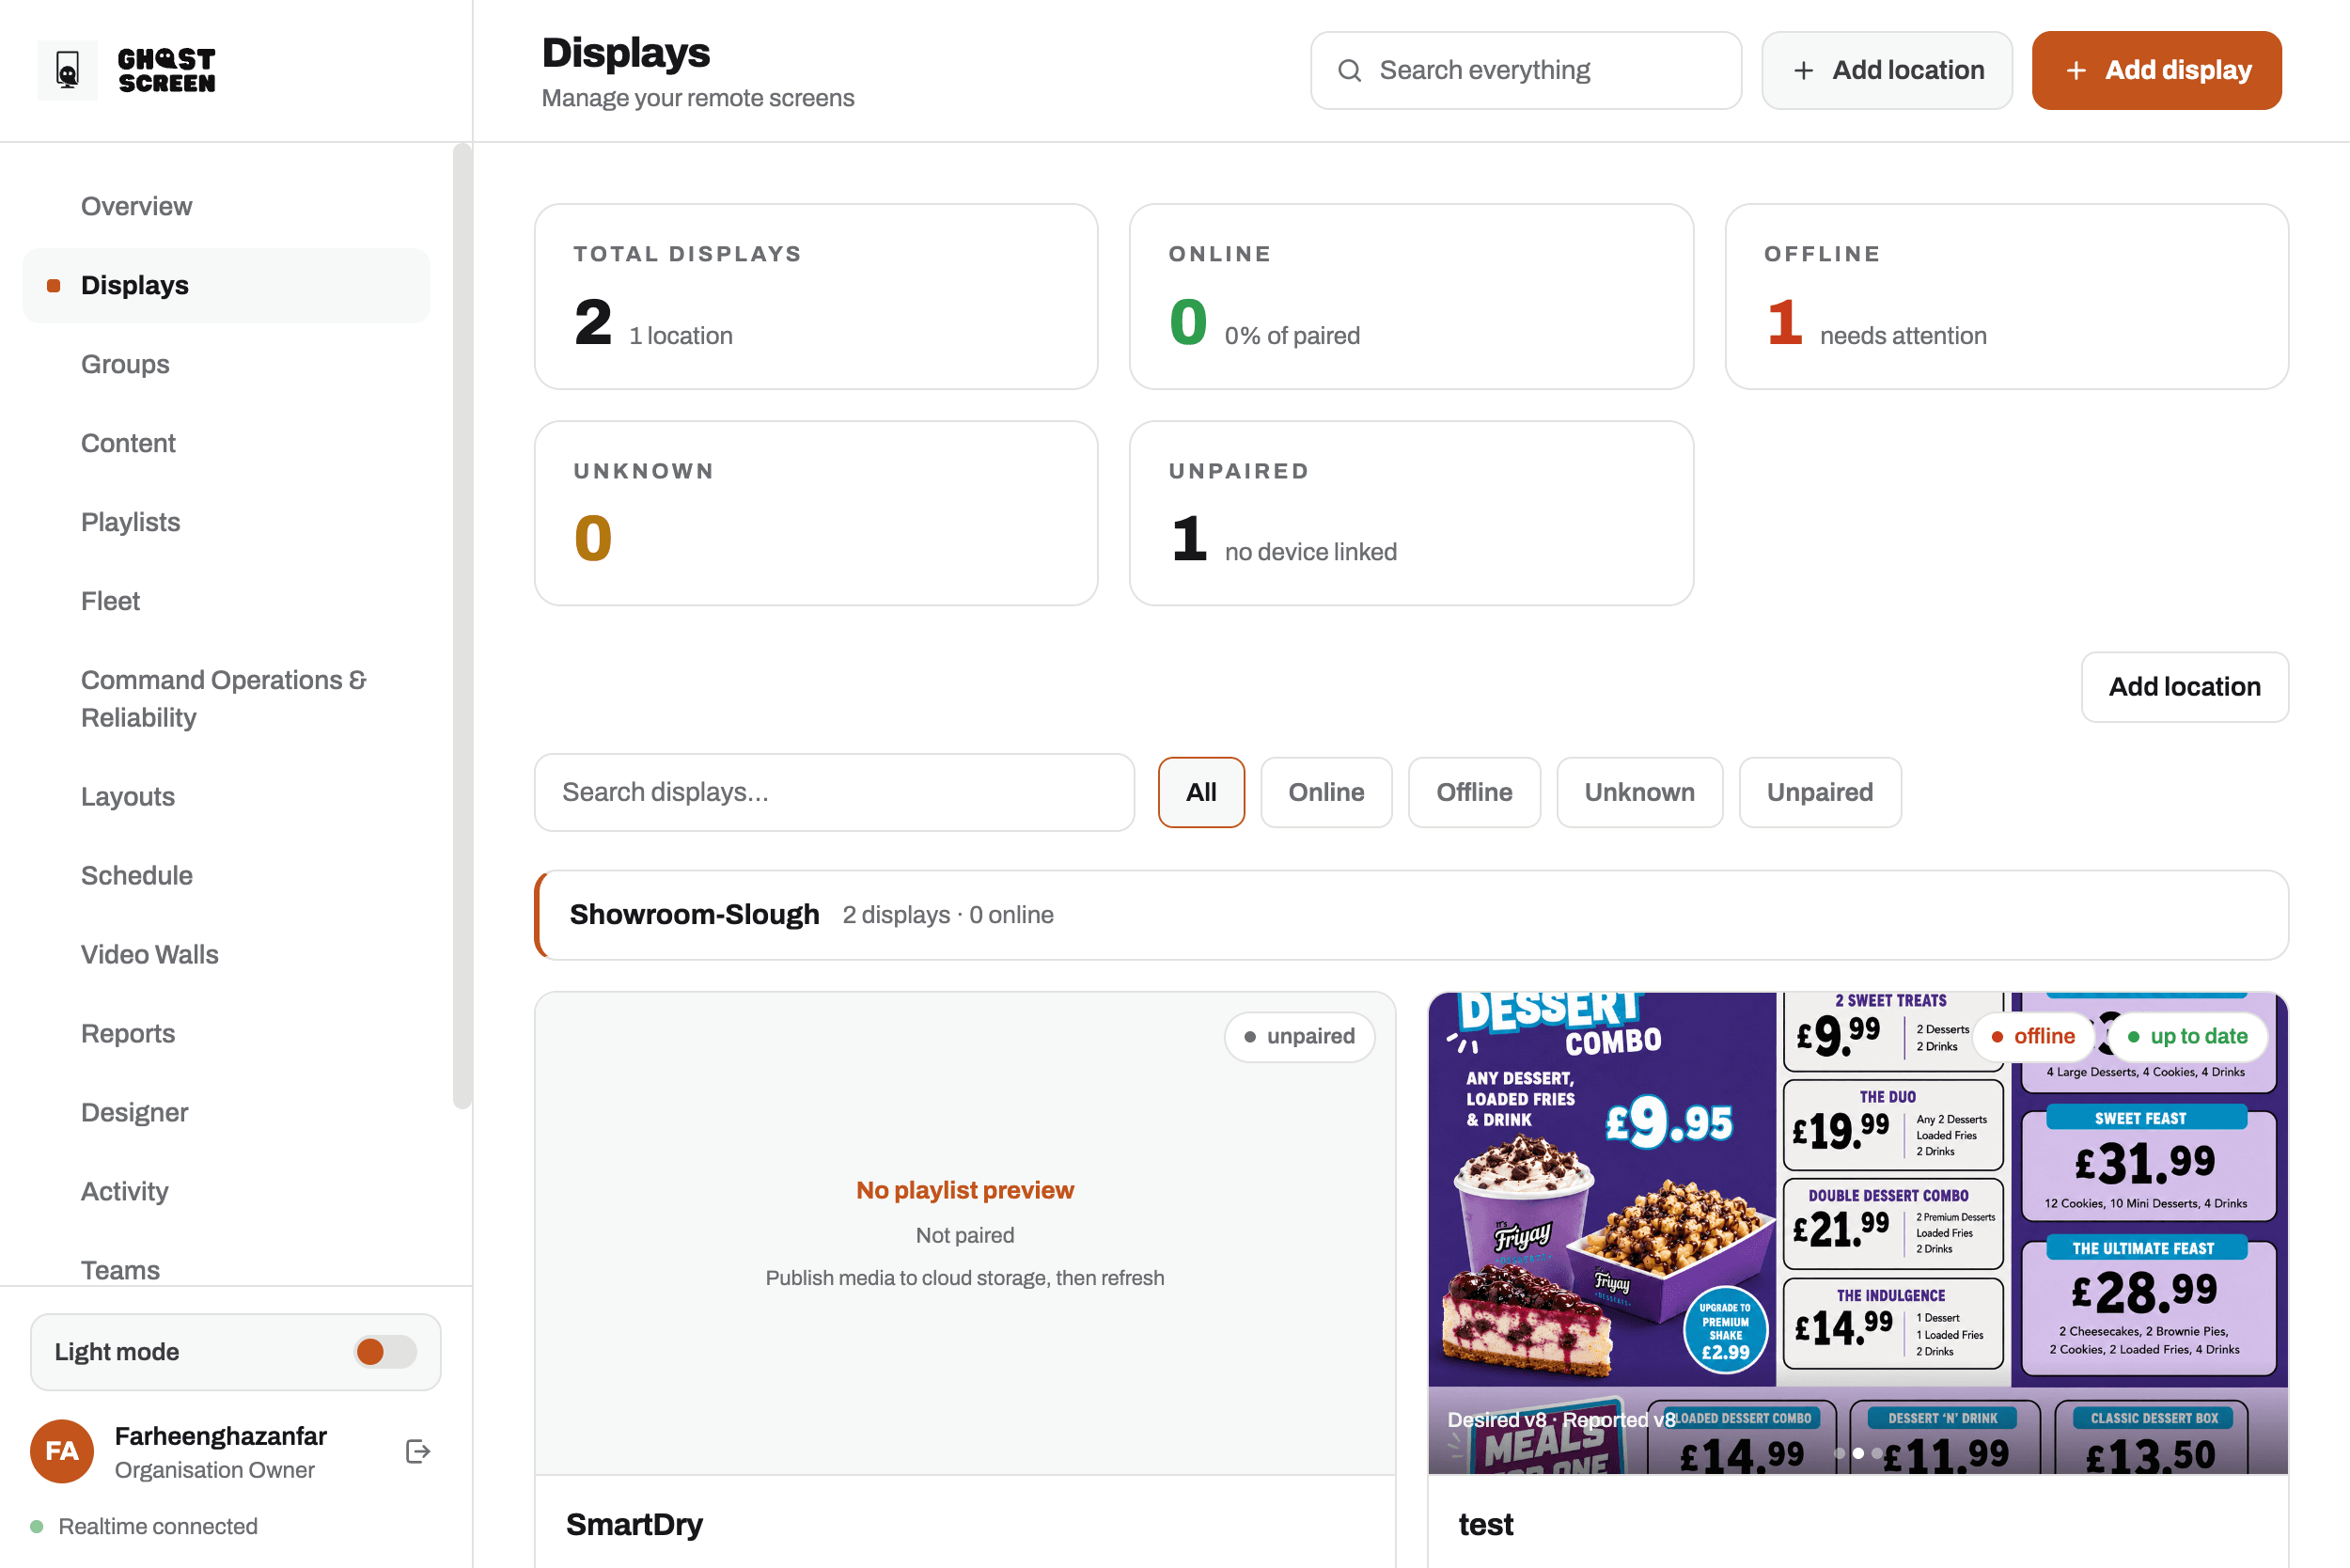The height and width of the screenshot is (1568, 2350).
Task: Navigate to Fleet
Action: tap(110, 601)
